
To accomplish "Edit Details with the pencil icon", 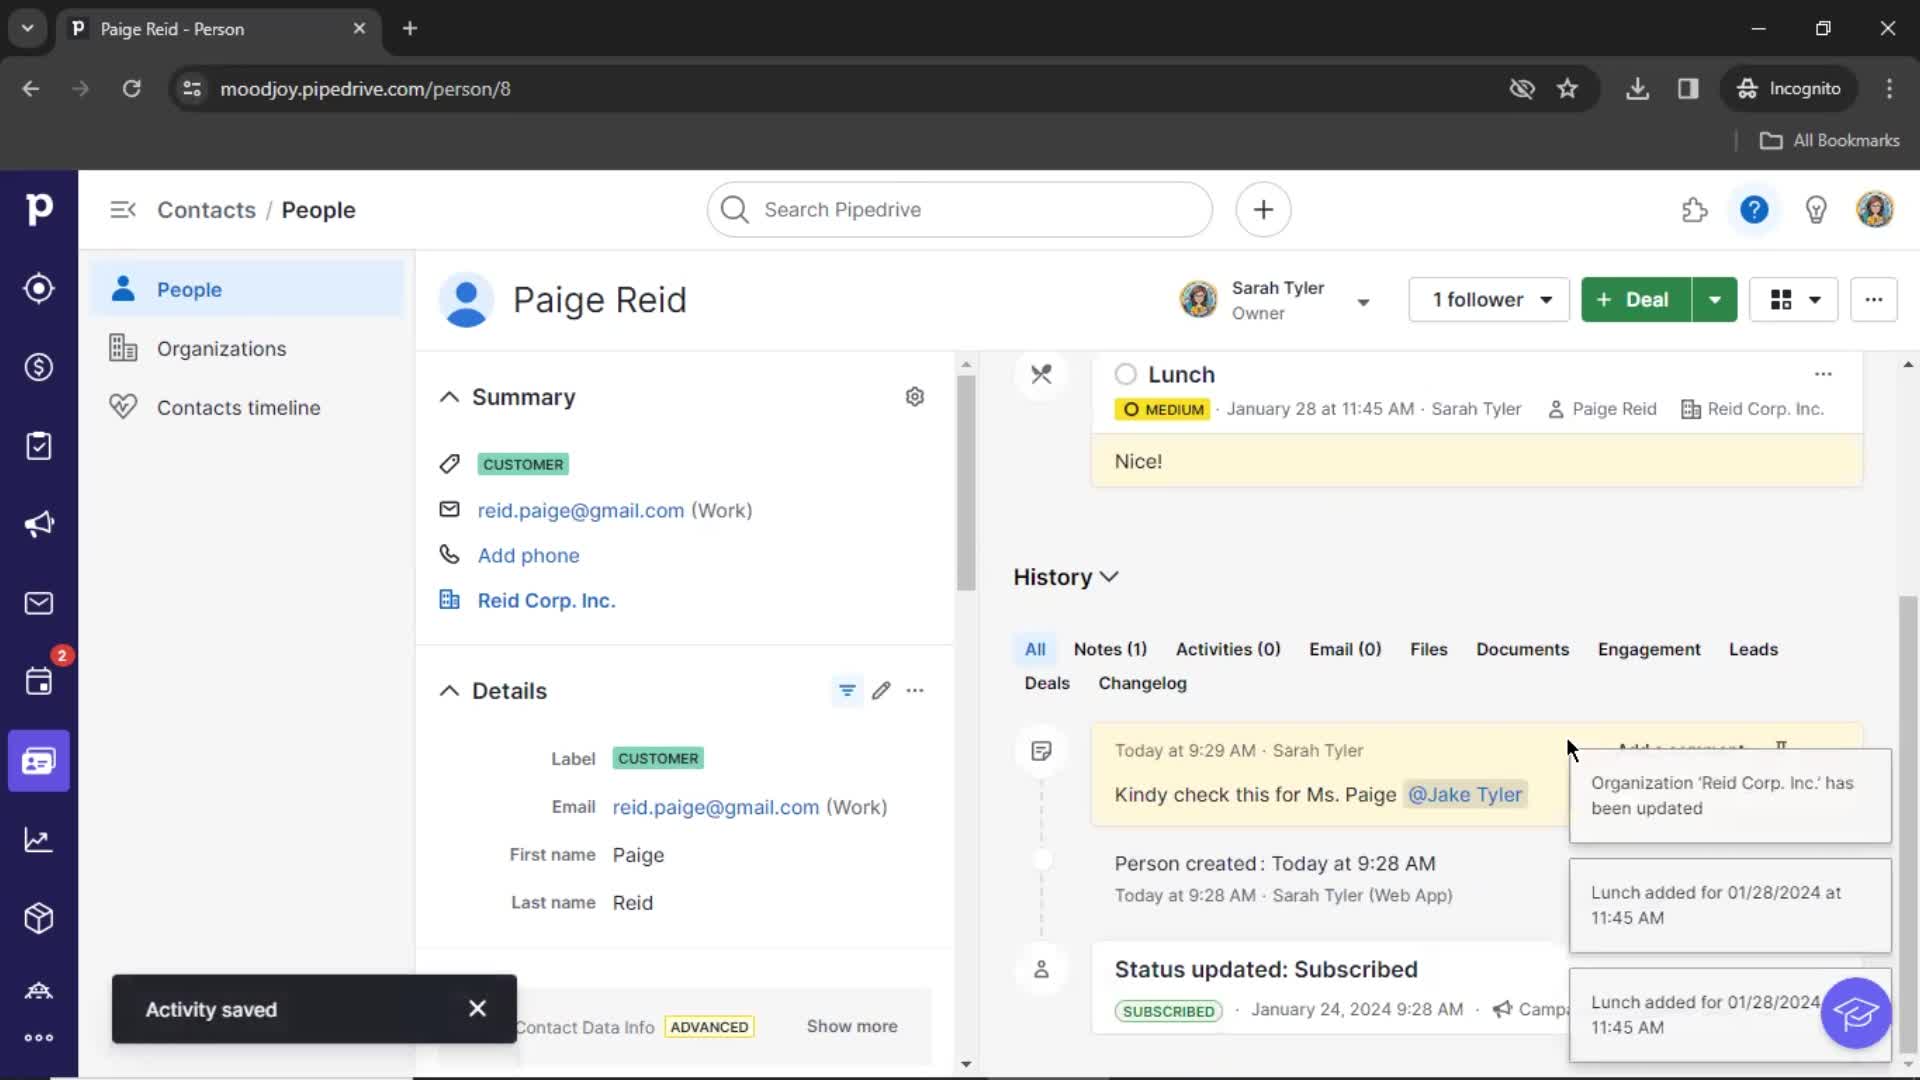I will 881,691.
